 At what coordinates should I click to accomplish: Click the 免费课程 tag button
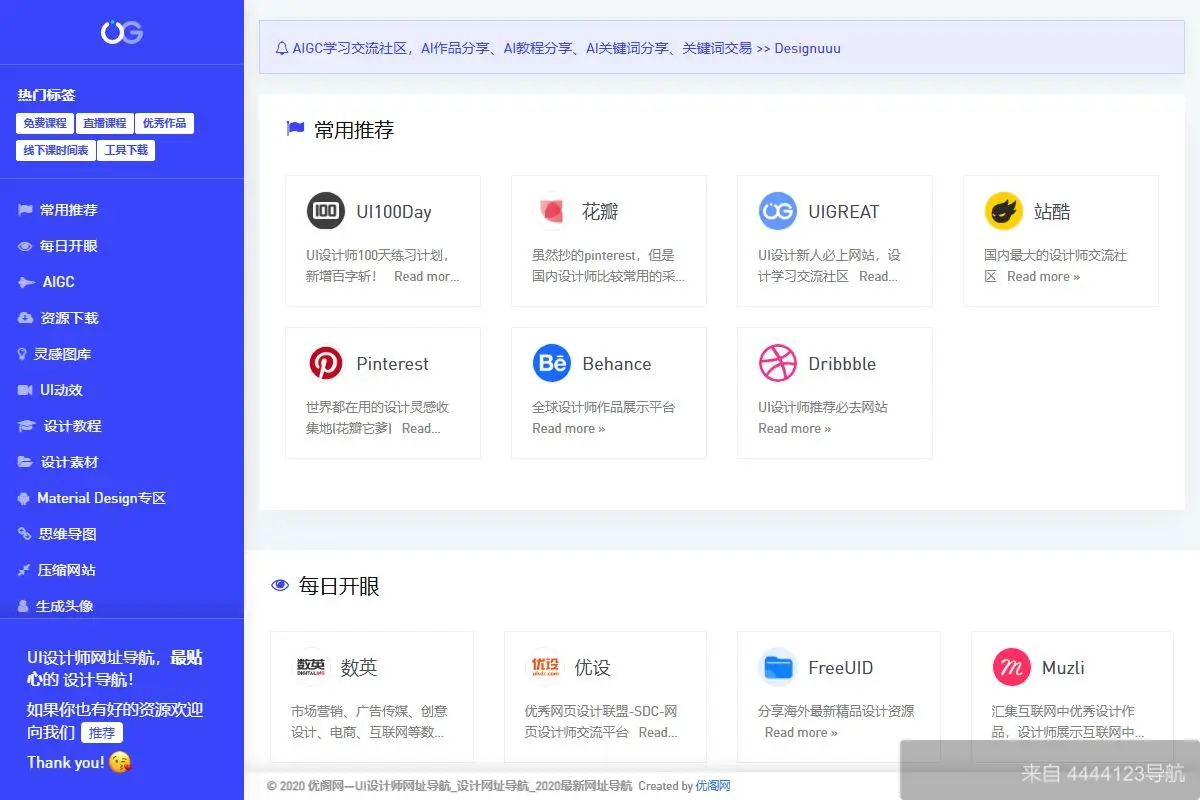44,123
